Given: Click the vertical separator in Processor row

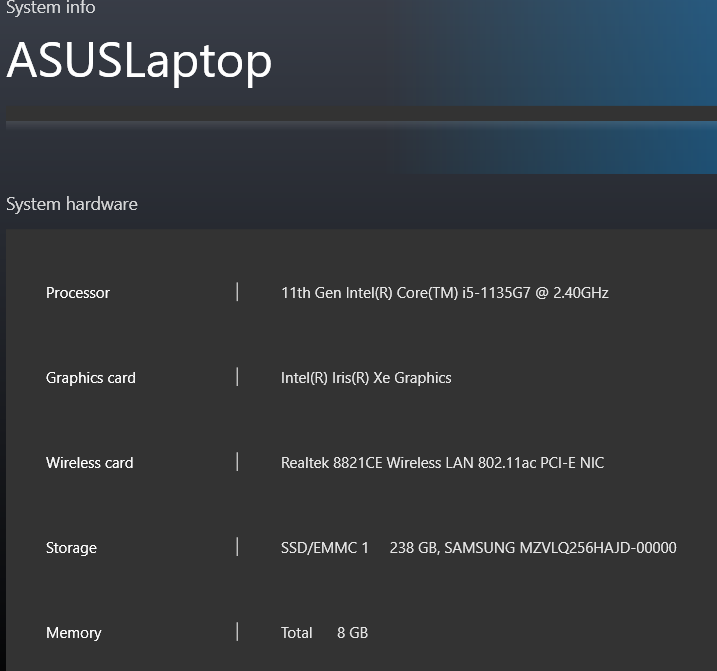Looking at the screenshot, I should [x=237, y=292].
